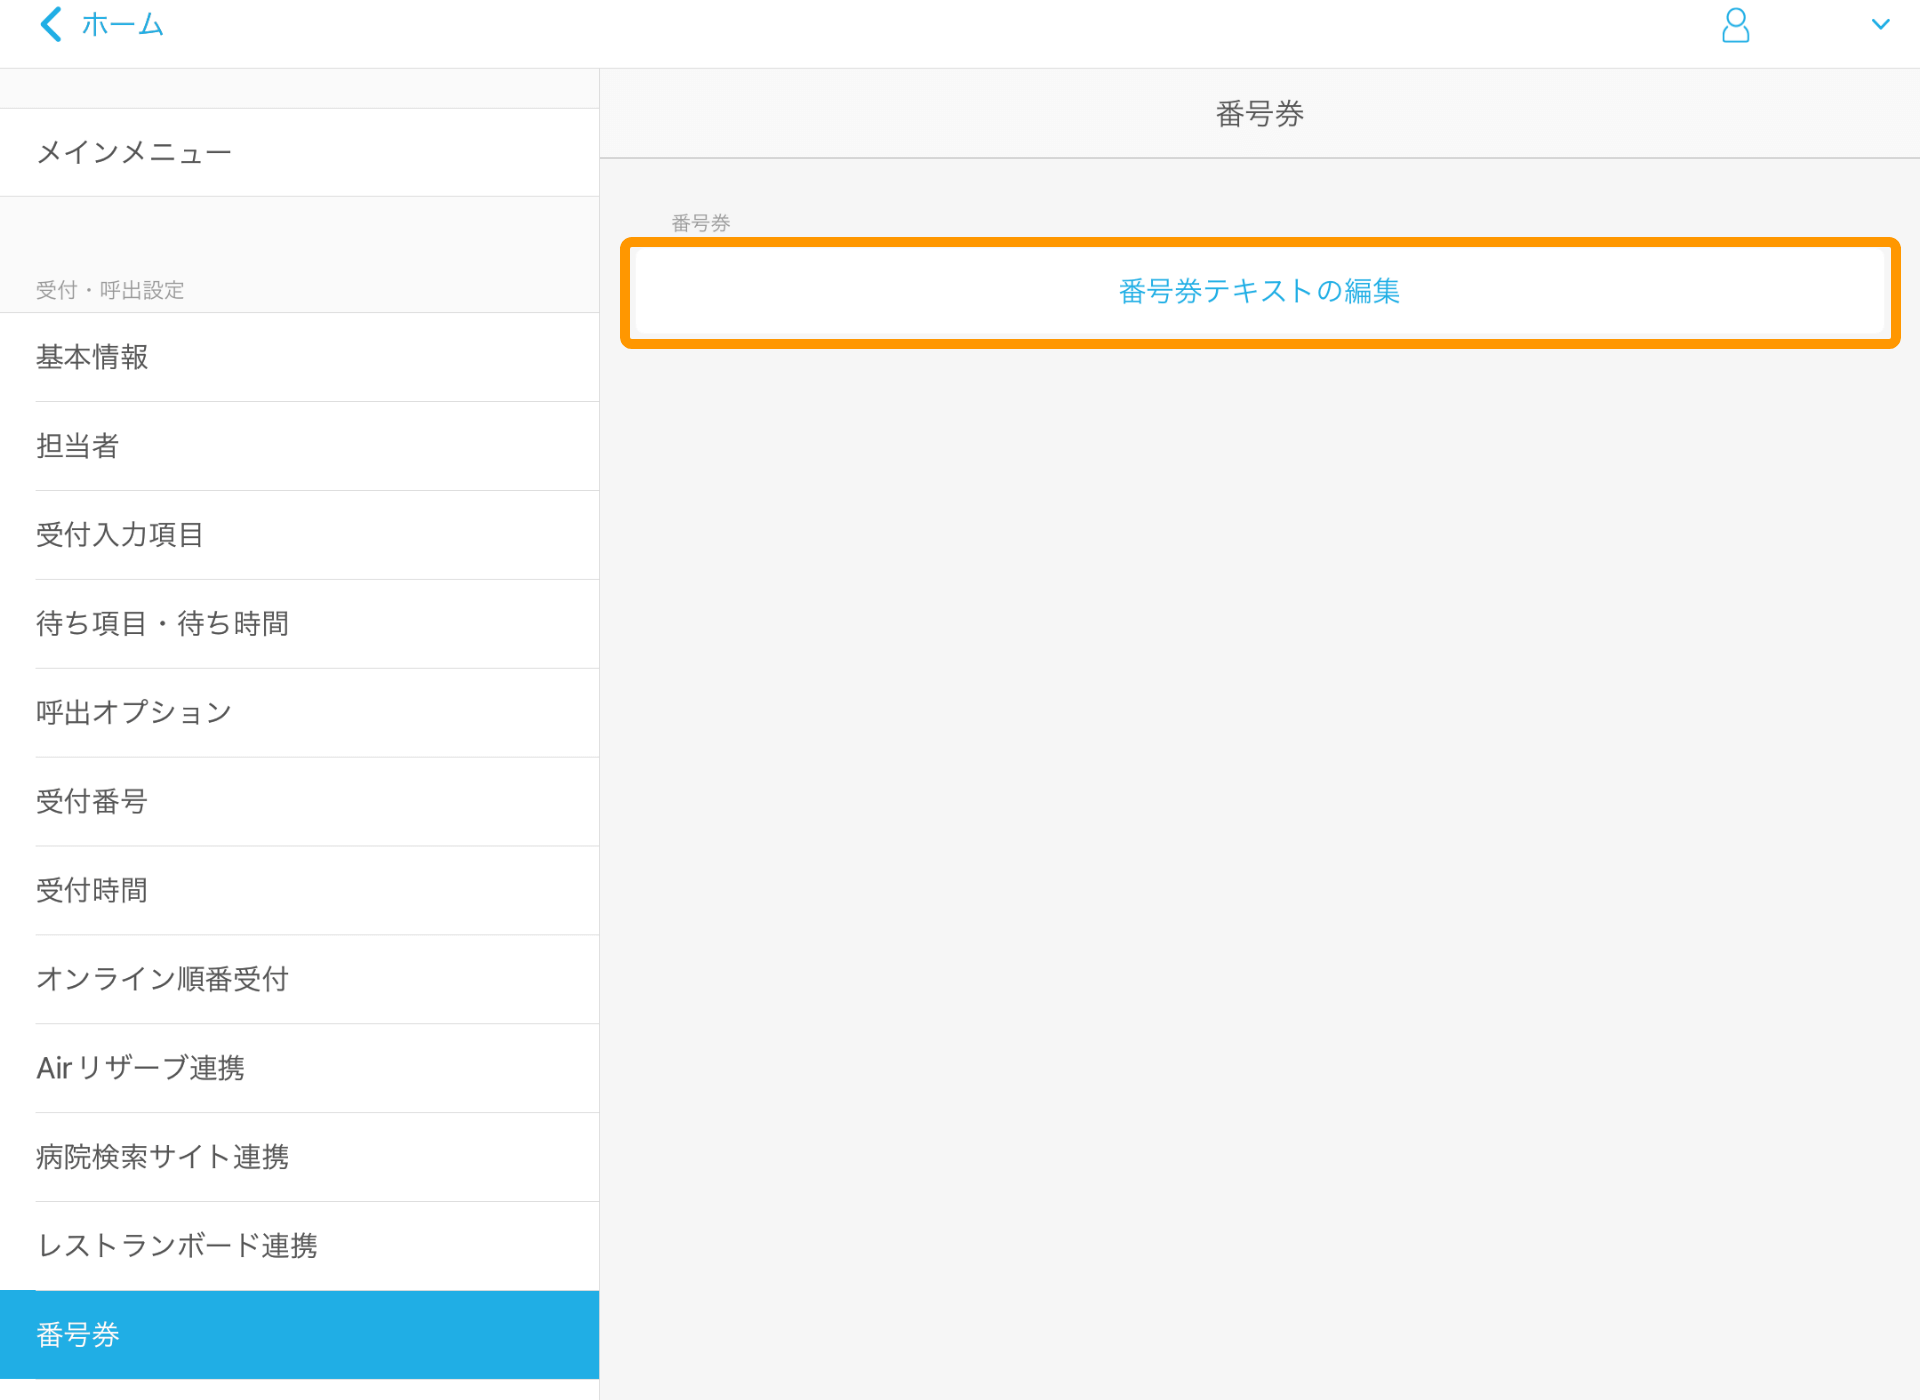1920x1400 pixels.
Task: Open オンライン順番受付 settings
Action: pos(161,979)
